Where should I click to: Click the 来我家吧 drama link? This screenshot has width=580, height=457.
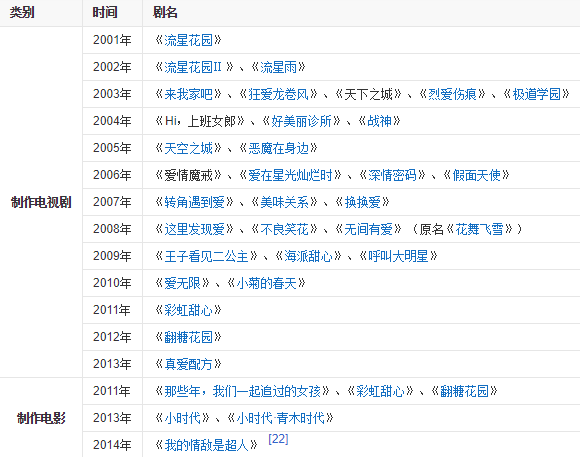(x=188, y=94)
